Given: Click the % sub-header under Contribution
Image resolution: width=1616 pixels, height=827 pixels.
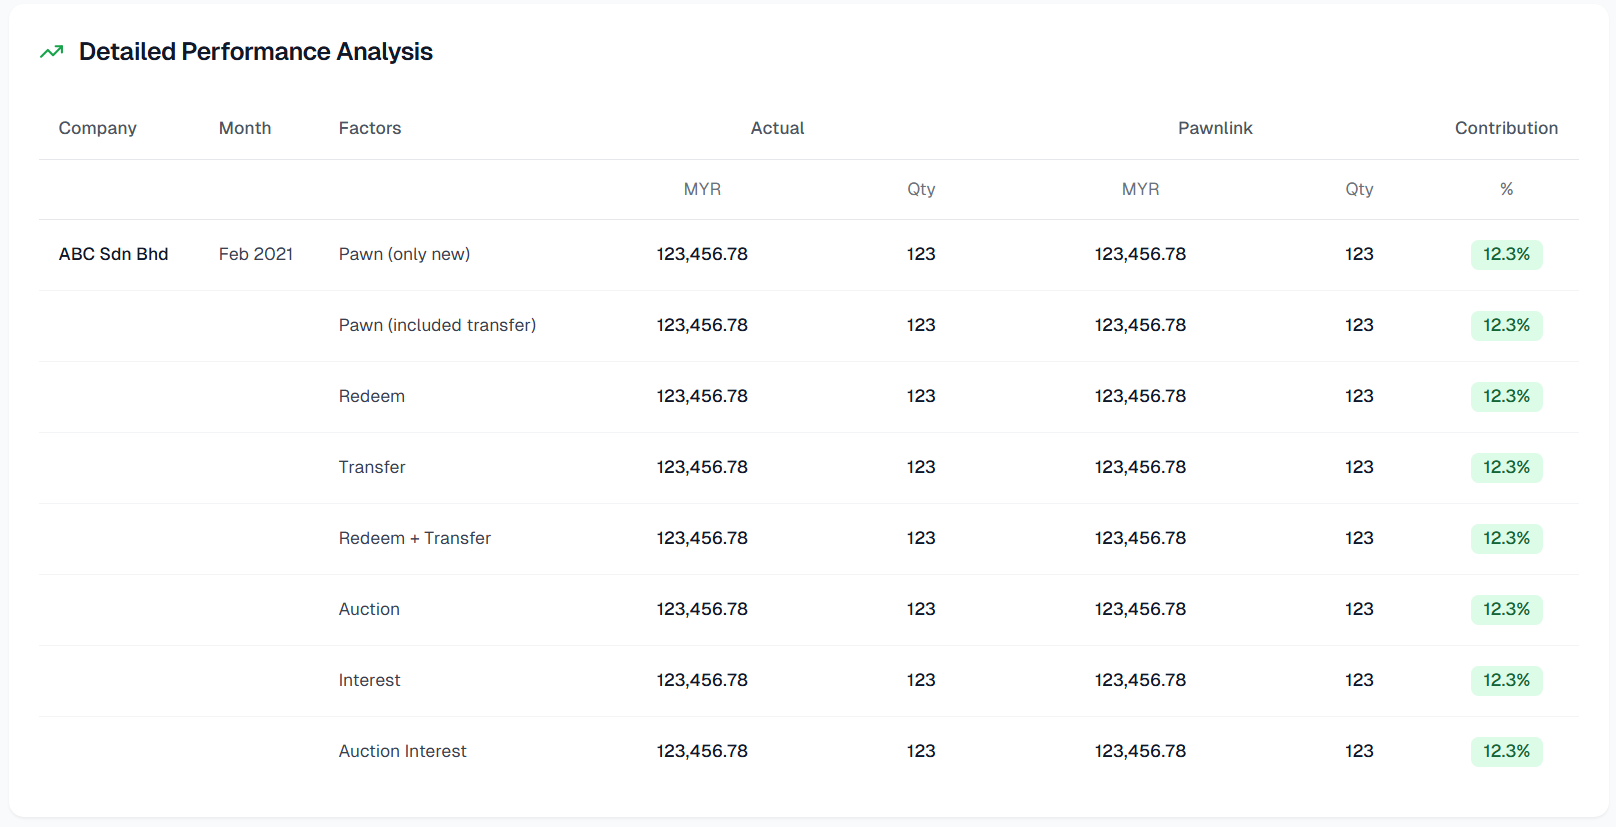Looking at the screenshot, I should [1506, 189].
